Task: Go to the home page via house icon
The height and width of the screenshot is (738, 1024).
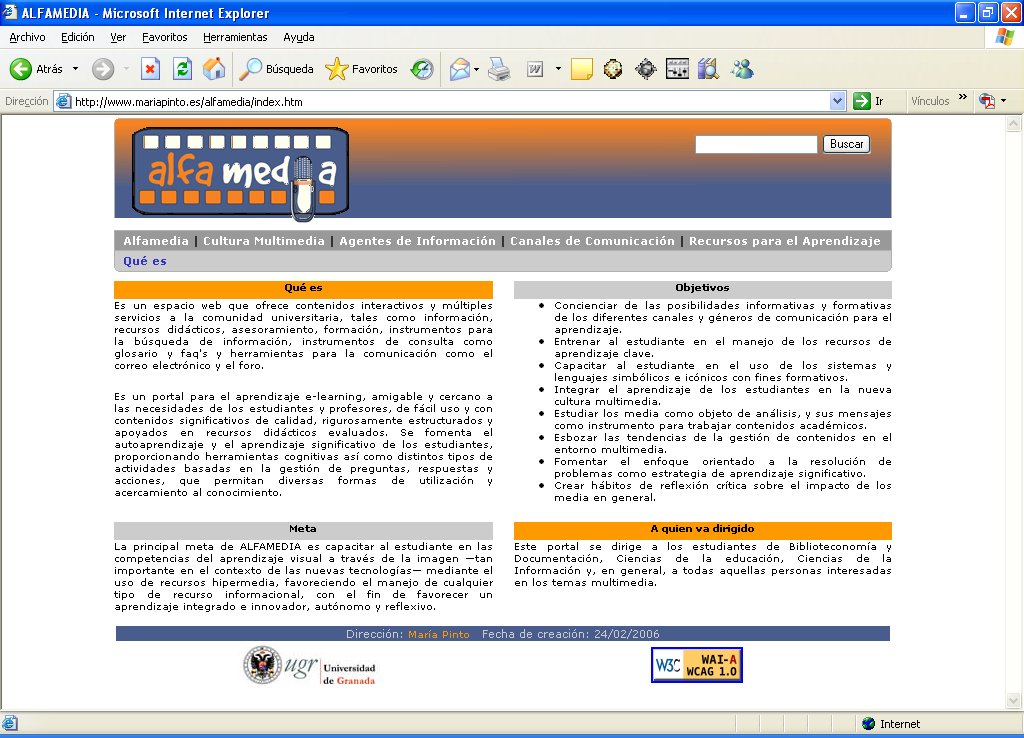Action: (x=214, y=69)
